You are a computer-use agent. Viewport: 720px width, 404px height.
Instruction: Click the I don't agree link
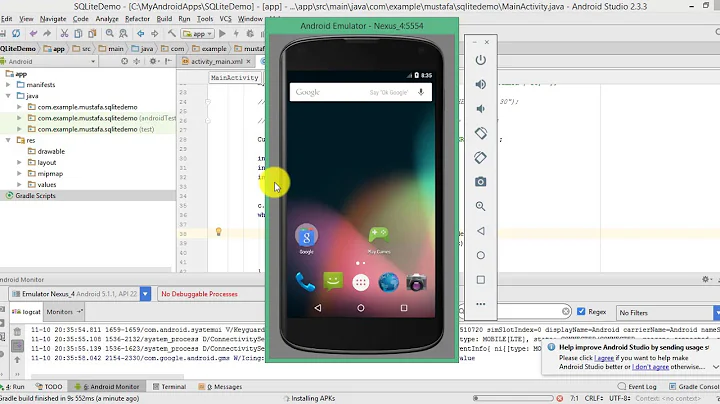(x=650, y=367)
